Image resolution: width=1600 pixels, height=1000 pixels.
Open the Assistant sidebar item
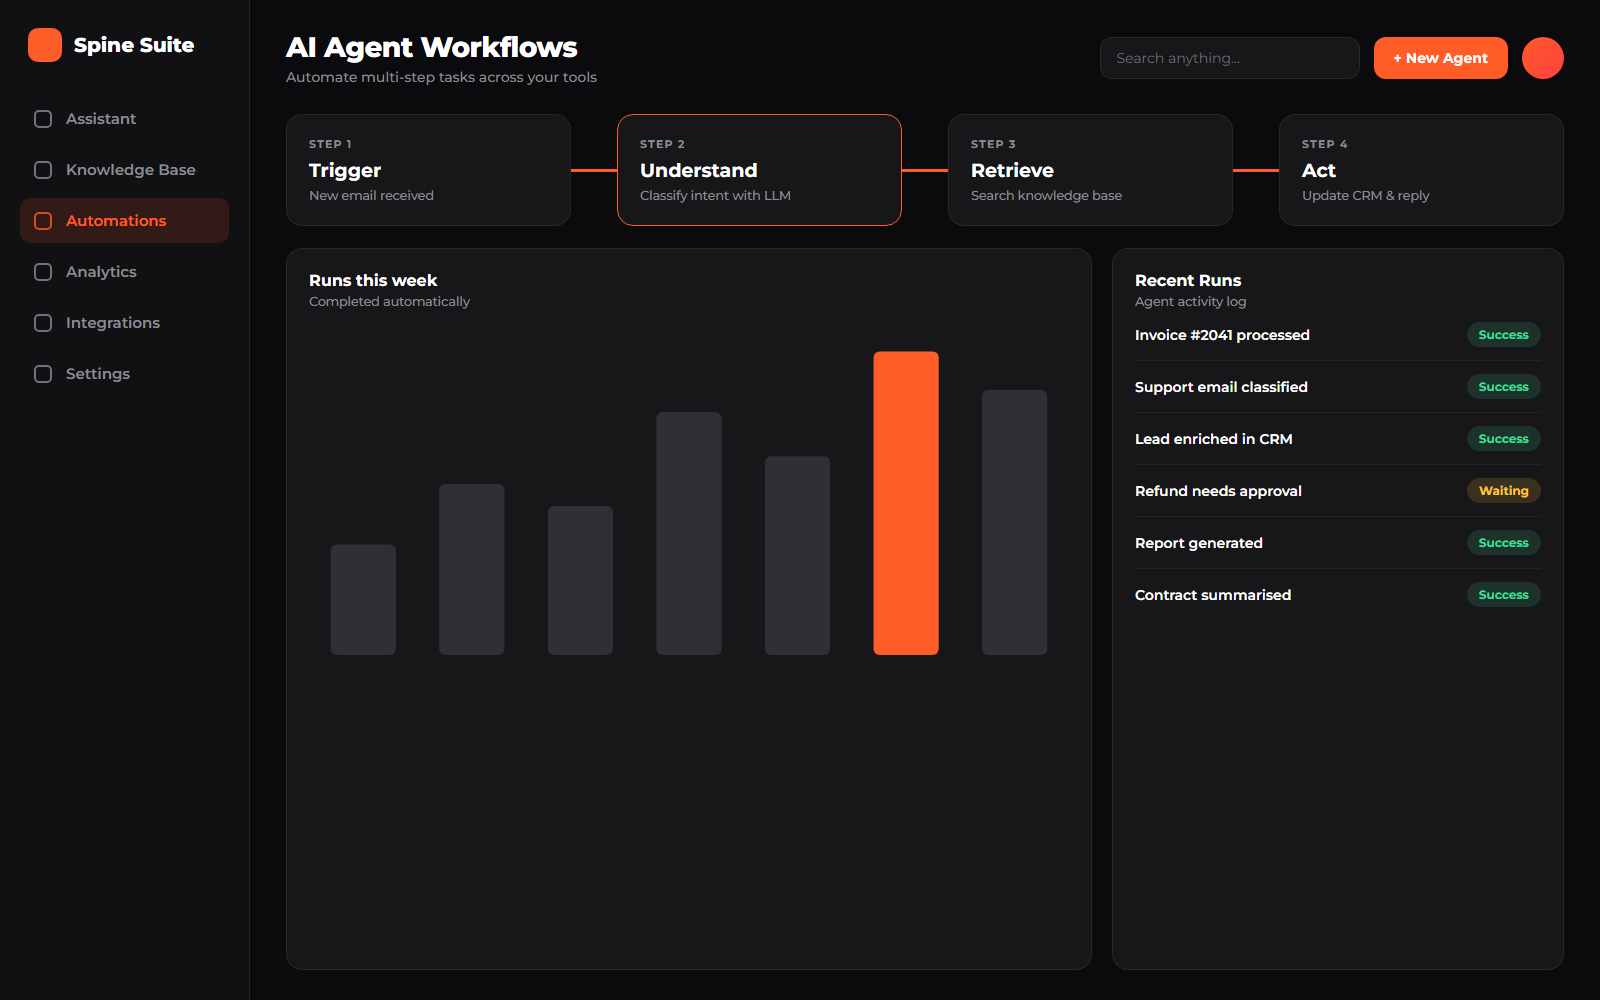coord(124,119)
